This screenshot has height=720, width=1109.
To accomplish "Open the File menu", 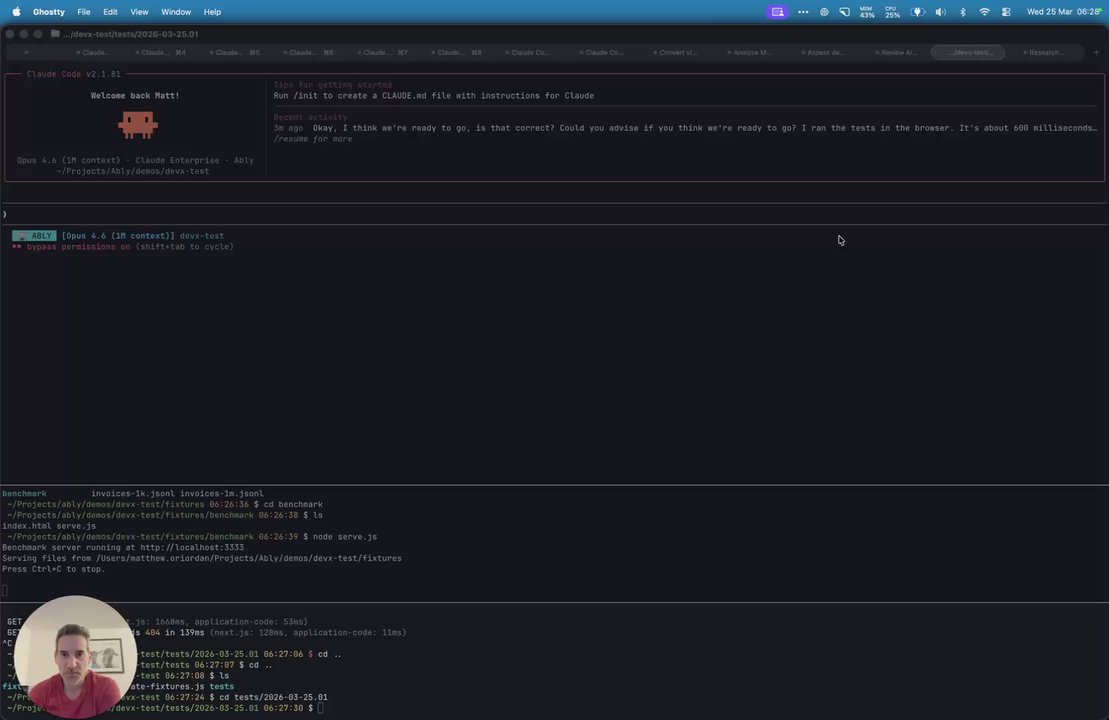I will (x=83, y=12).
